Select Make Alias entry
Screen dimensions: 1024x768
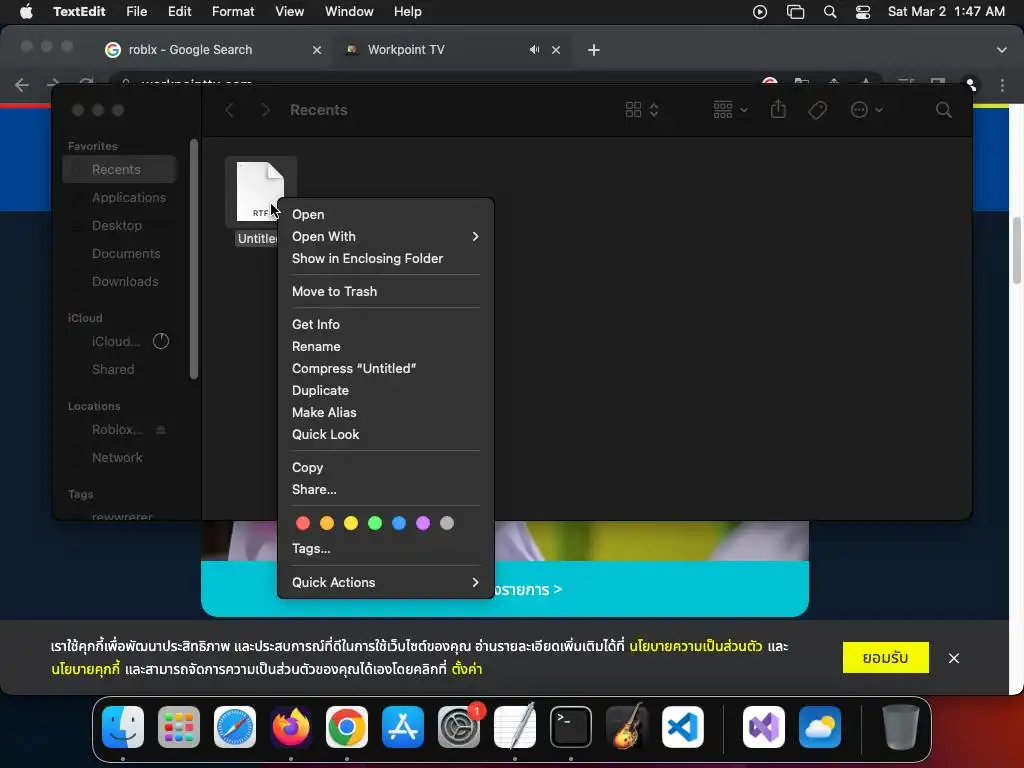tap(385, 412)
